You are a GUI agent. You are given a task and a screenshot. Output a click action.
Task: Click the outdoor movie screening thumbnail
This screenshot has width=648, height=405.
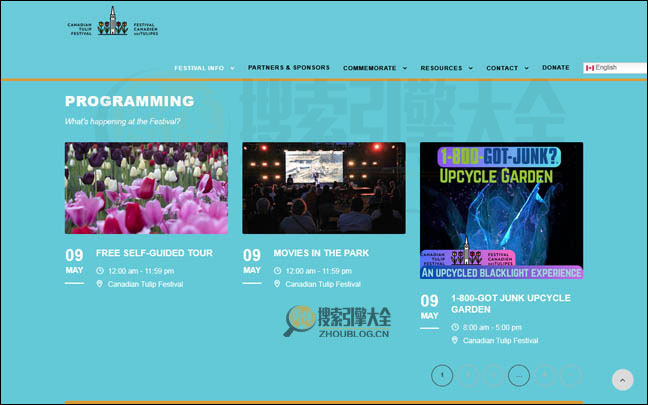click(x=324, y=188)
